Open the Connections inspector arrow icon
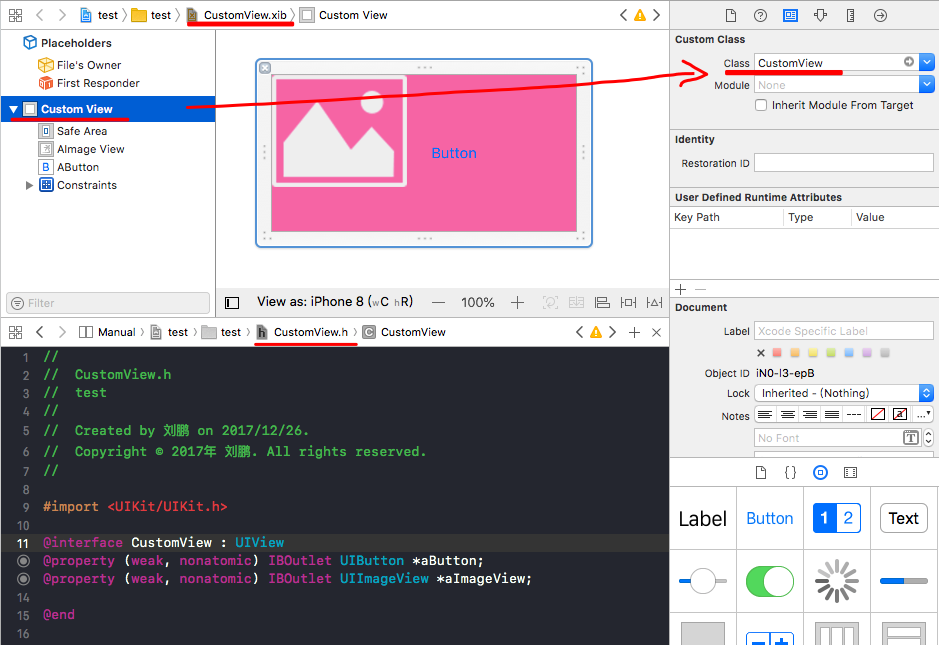Screen dimensions: 939x645 (880, 16)
